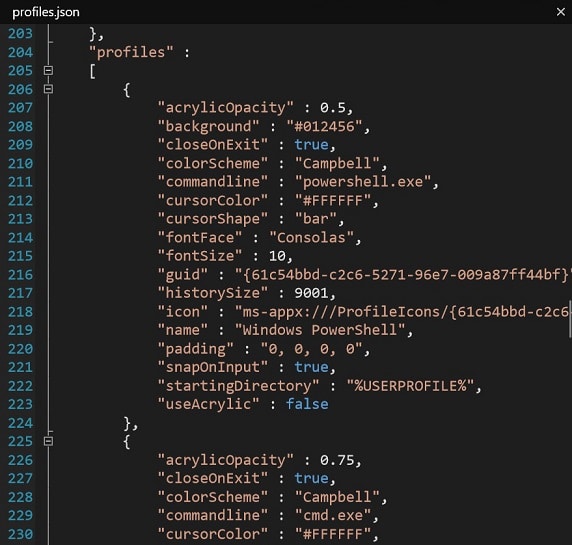The image size is (572, 545).
Task: Click the "%USERPROFILE%" startingDirectory value
Action: pyautogui.click(x=410, y=386)
